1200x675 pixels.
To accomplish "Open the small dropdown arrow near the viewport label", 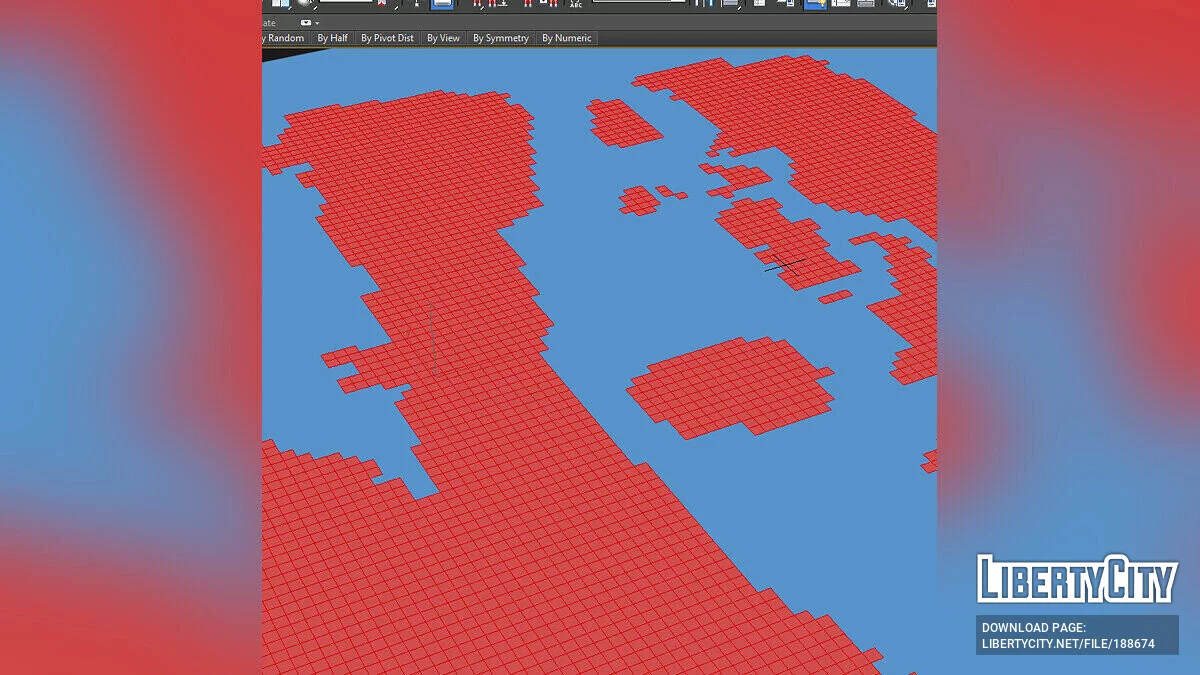I will [317, 22].
